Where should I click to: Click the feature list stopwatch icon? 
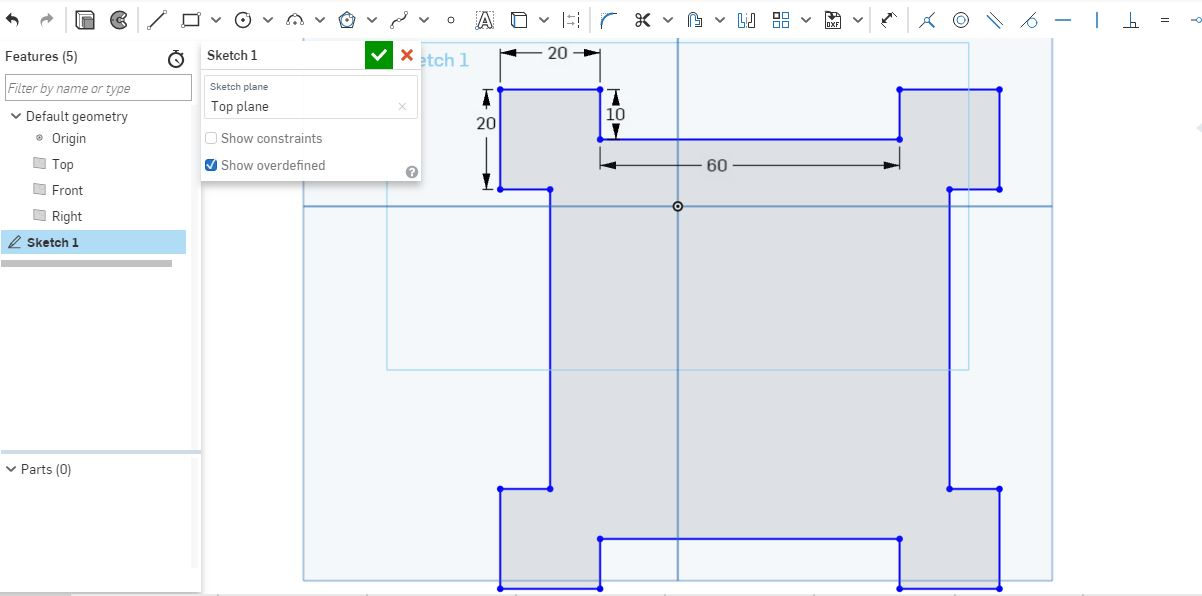click(176, 59)
